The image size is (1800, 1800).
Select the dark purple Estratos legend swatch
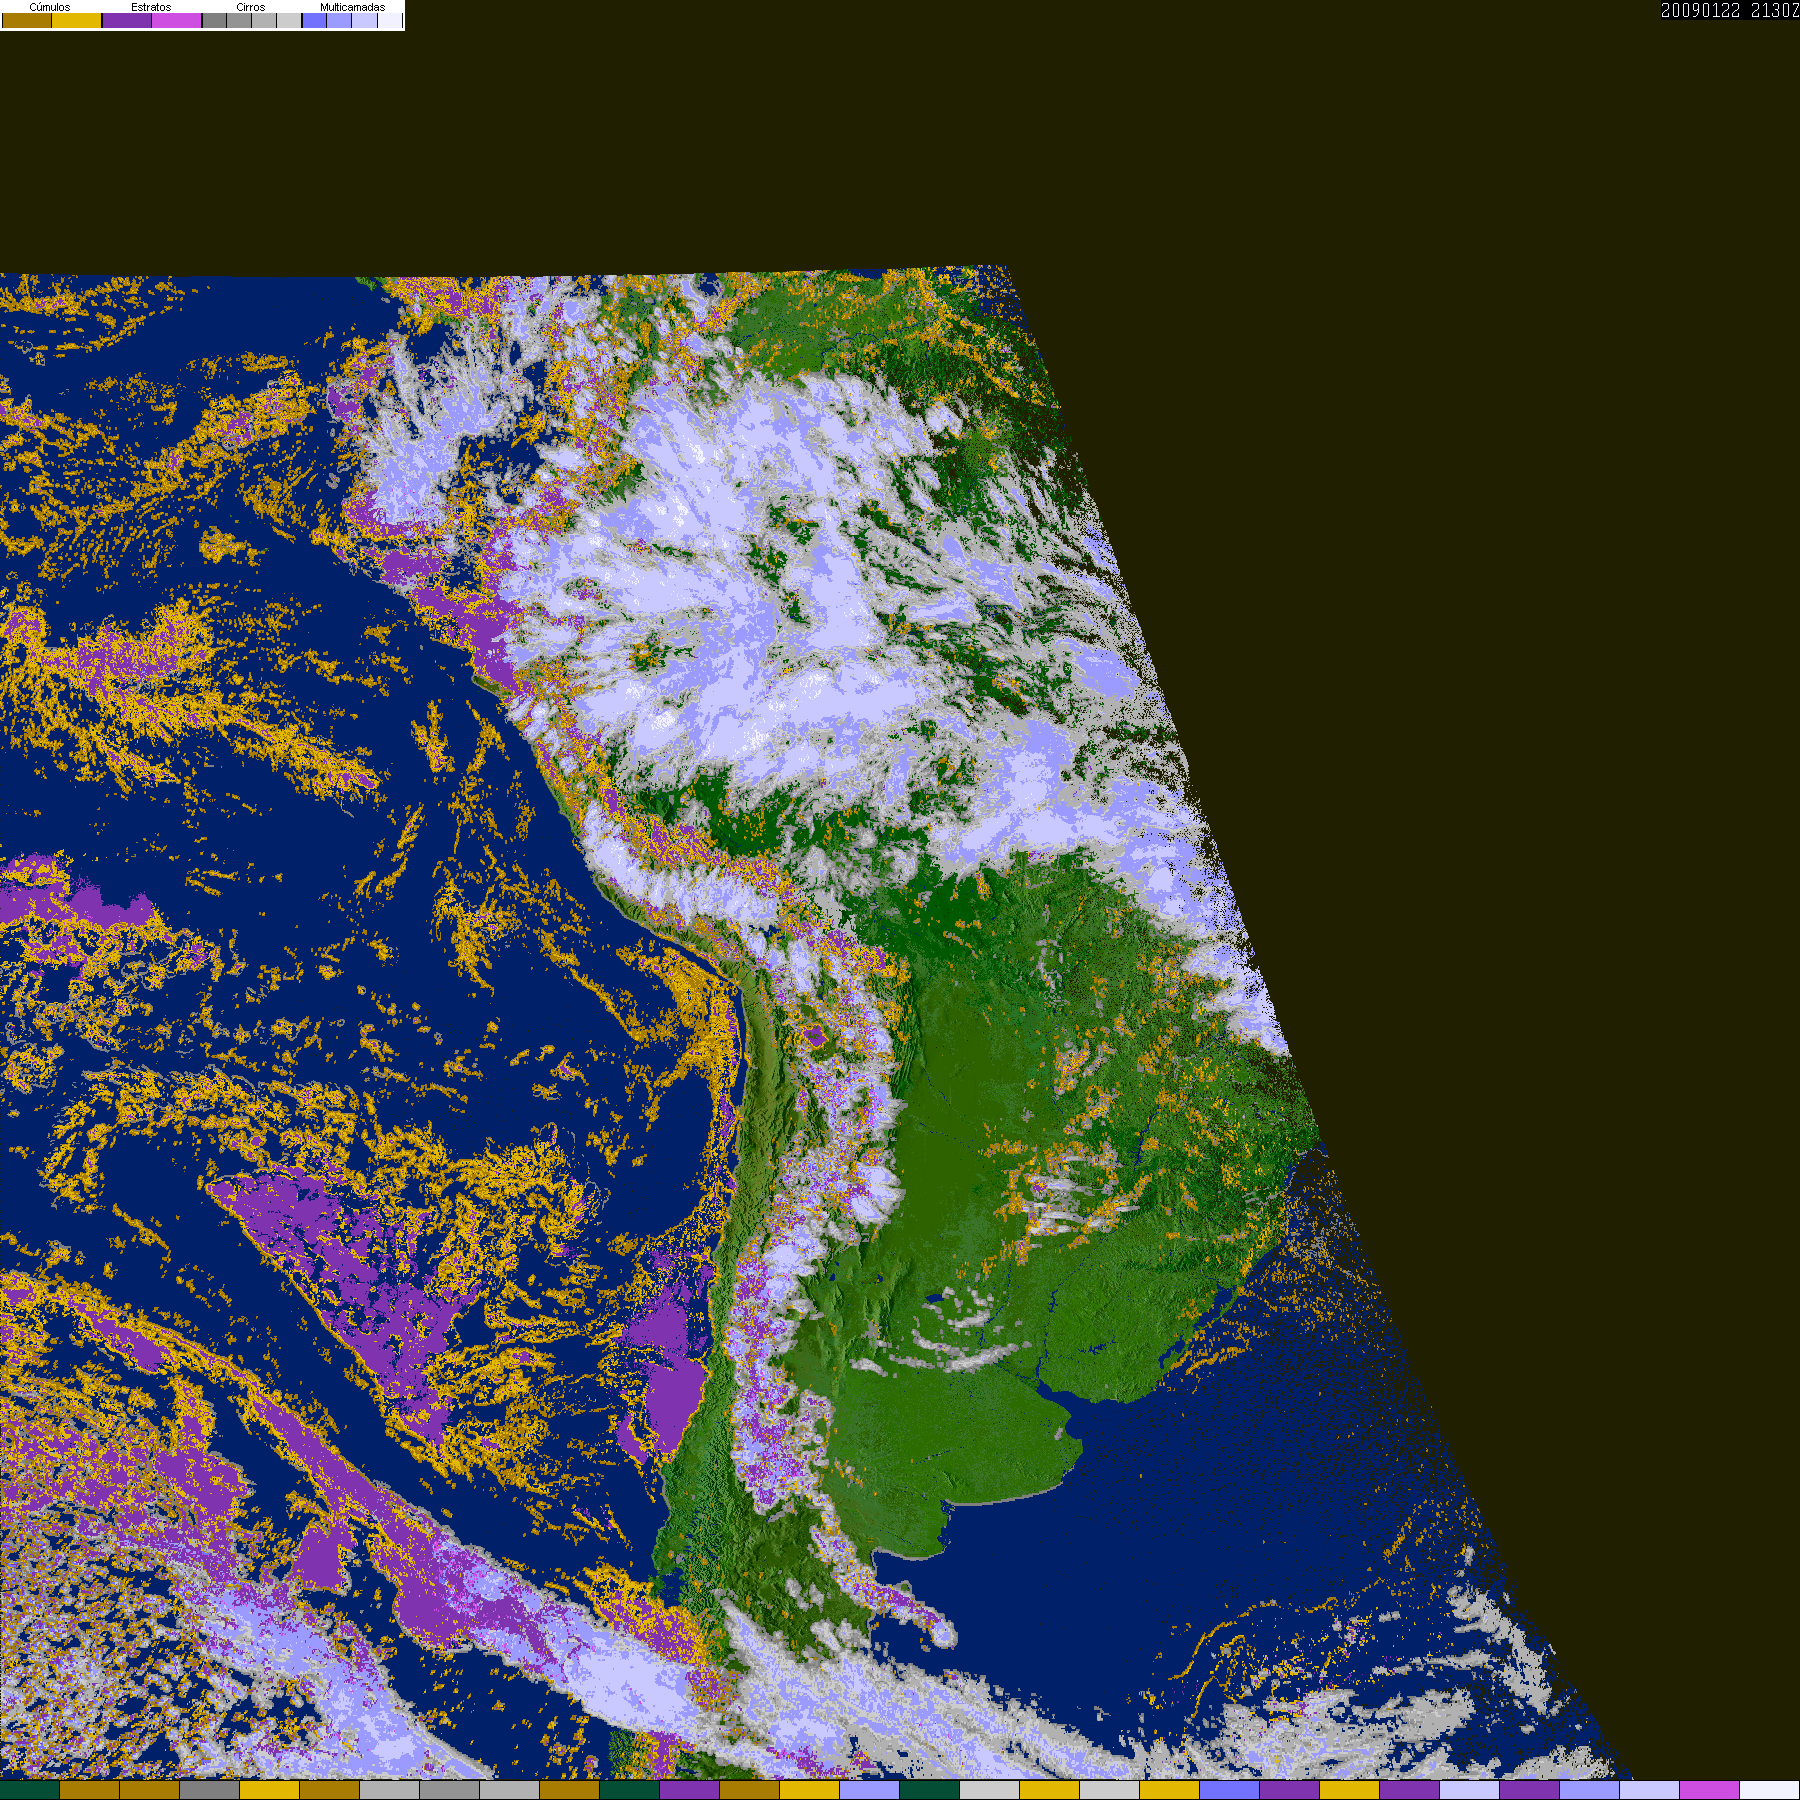(127, 20)
